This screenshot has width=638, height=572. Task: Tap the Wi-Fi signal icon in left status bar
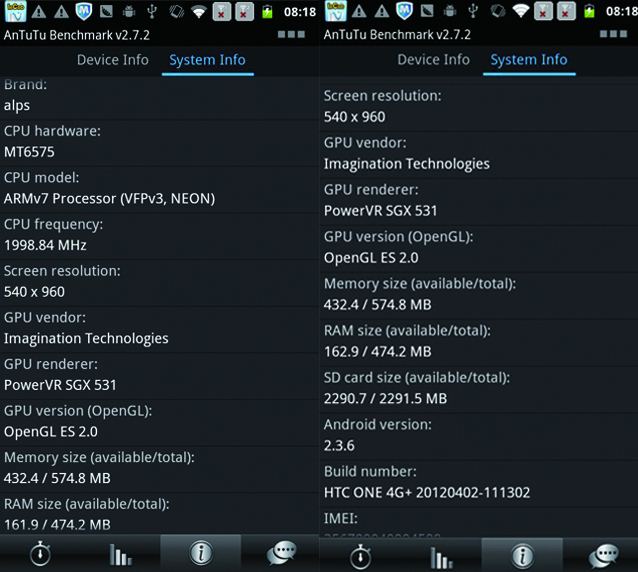coord(199,12)
